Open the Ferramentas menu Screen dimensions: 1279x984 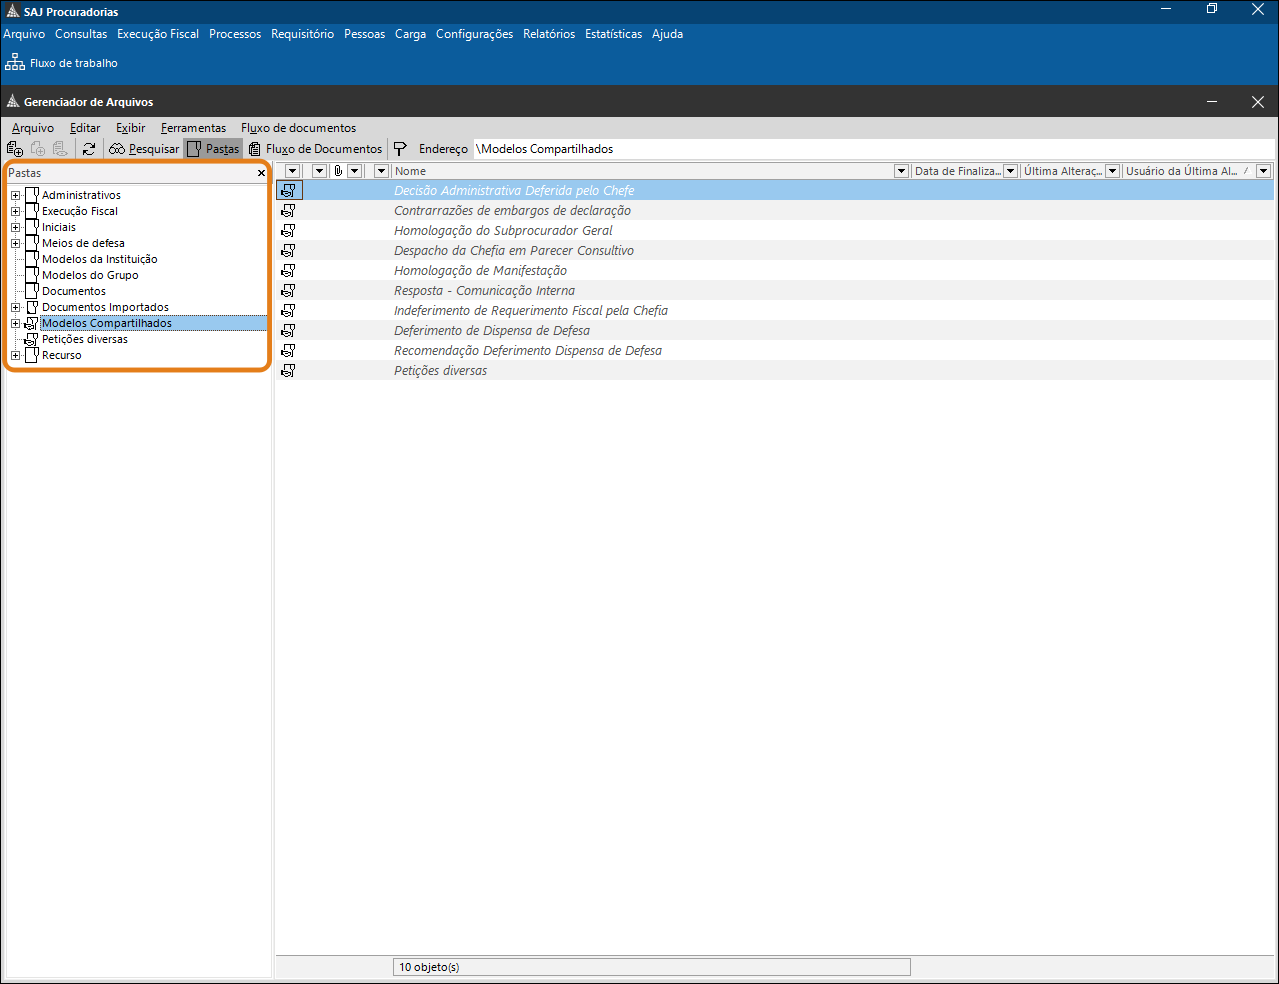[193, 128]
